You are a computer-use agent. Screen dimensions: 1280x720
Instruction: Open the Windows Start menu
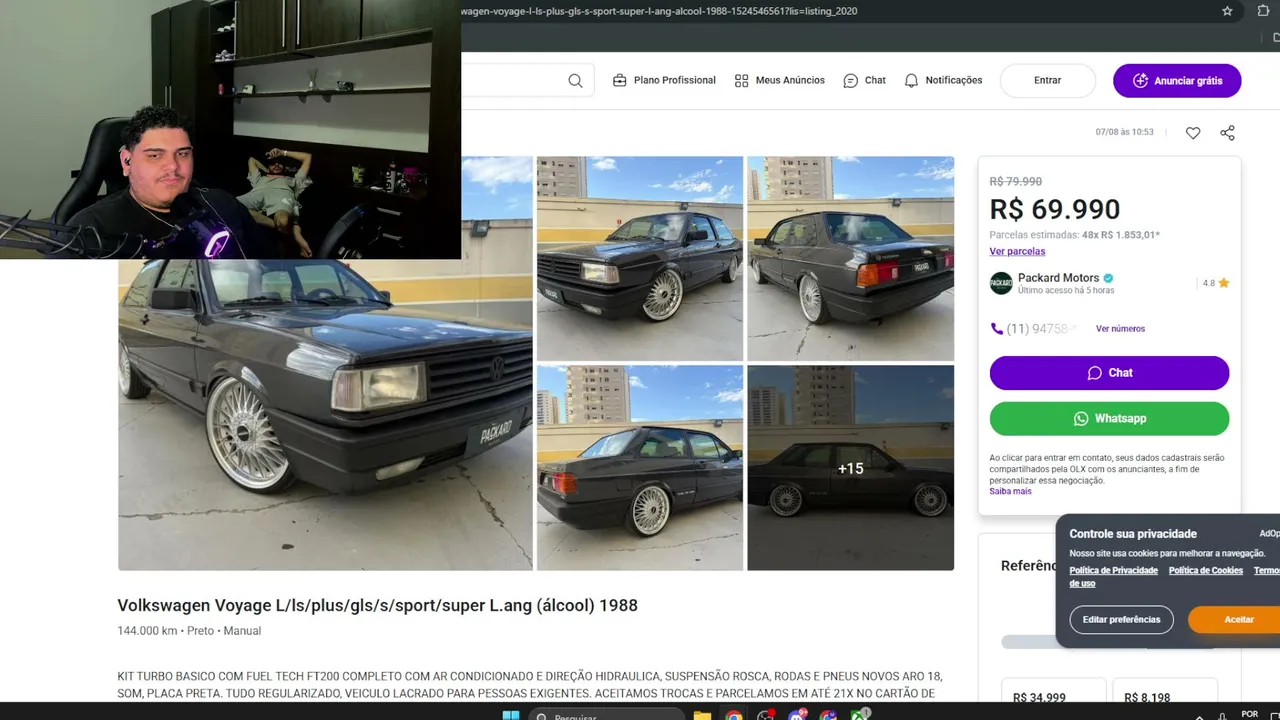point(510,714)
